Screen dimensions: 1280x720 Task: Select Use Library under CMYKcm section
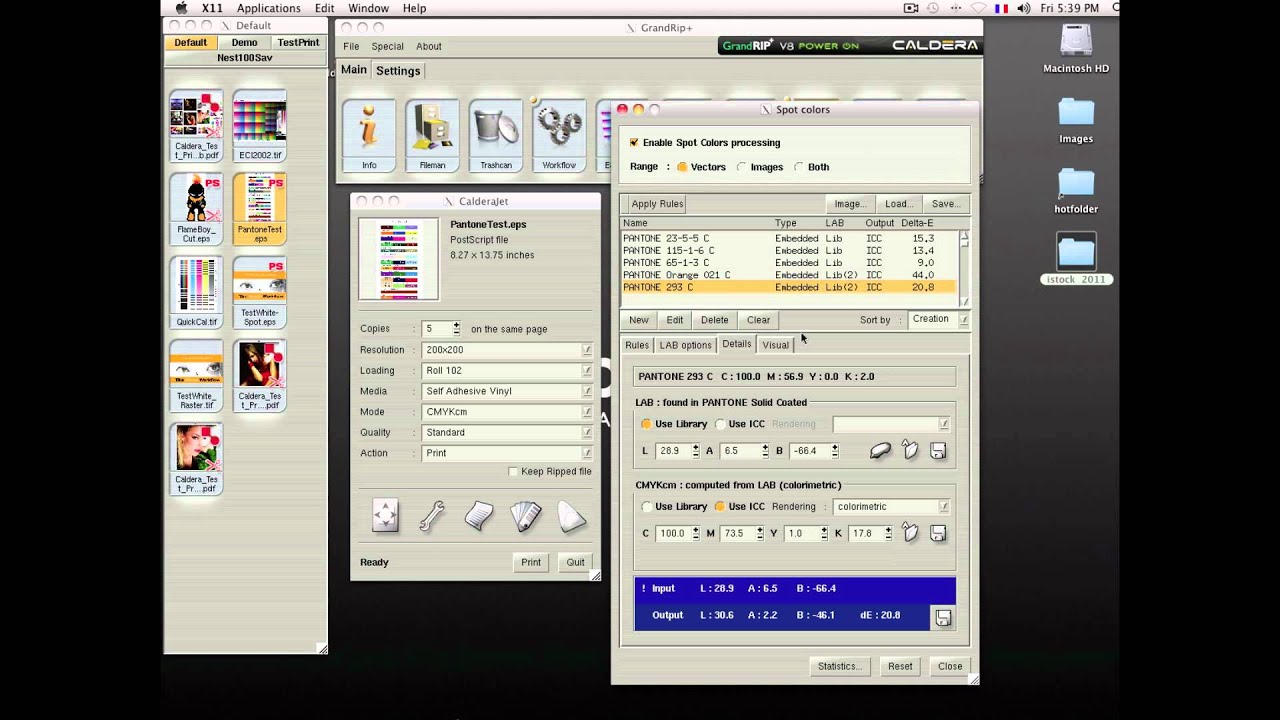pyautogui.click(x=646, y=507)
